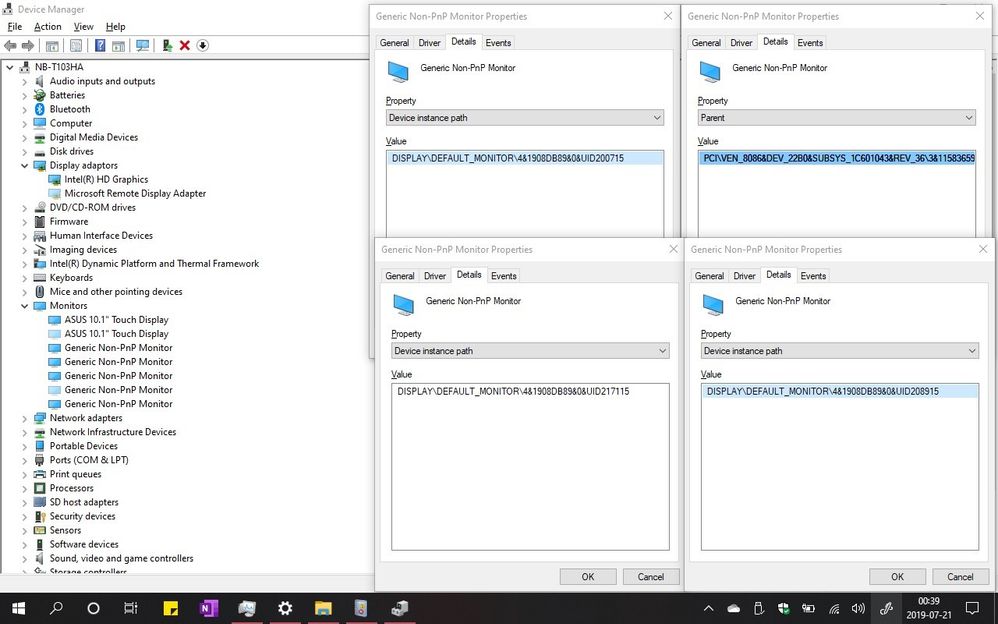Switch to Driver tab in UID217115 properties window

[x=435, y=276]
